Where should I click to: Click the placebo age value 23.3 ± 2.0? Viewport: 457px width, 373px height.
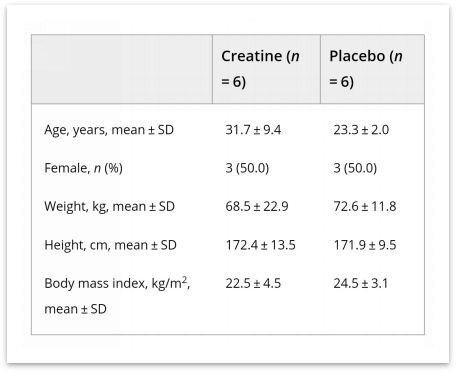point(361,130)
